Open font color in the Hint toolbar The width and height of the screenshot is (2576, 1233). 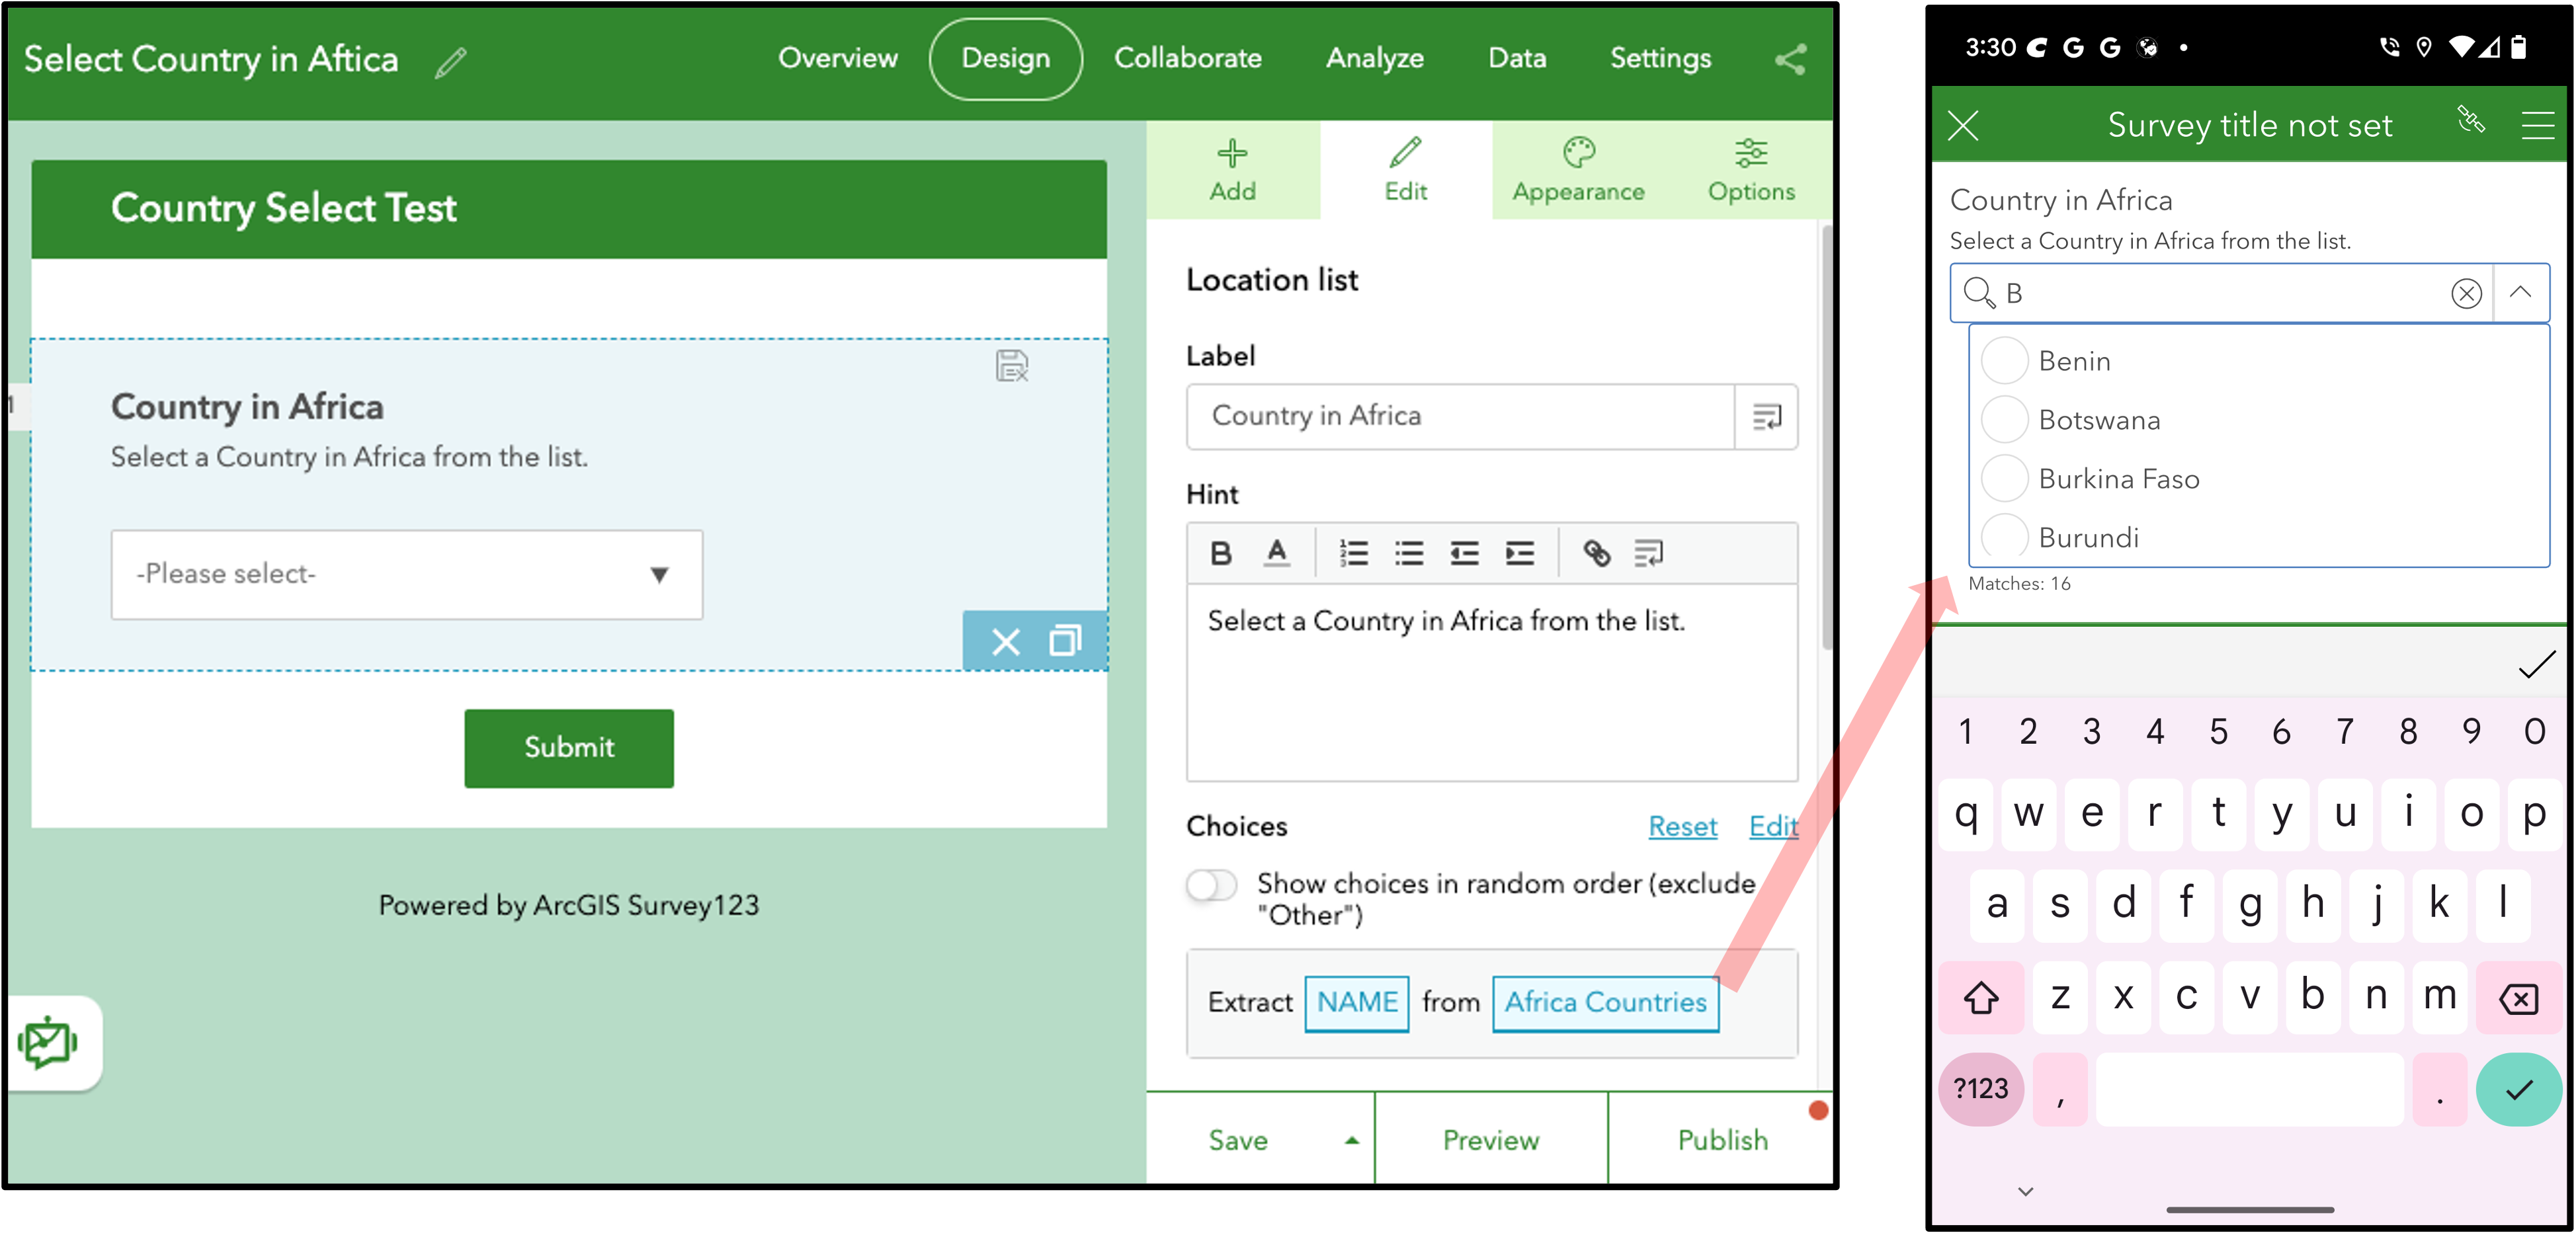click(1276, 553)
